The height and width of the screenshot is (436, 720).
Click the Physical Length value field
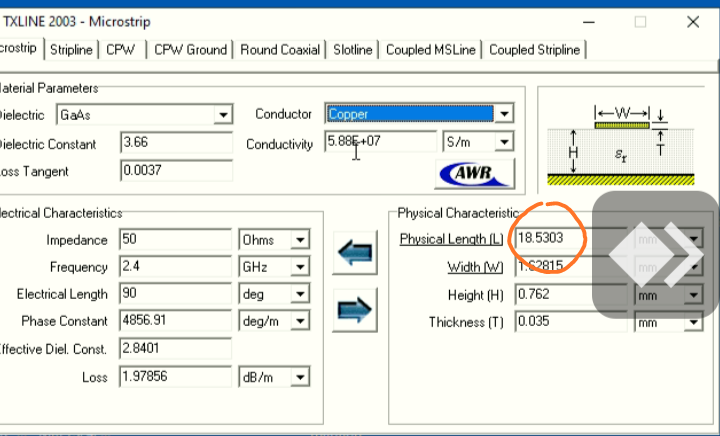(560, 240)
